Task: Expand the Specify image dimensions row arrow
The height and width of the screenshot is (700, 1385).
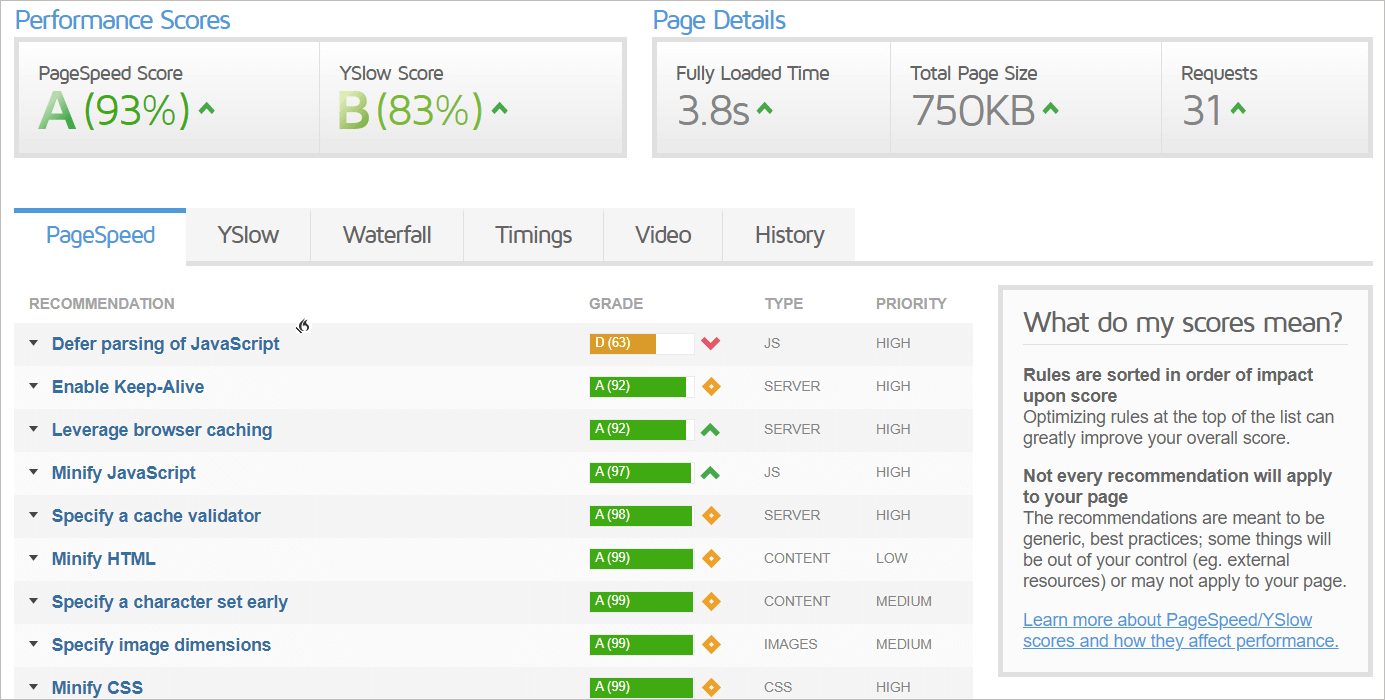Action: click(x=33, y=644)
